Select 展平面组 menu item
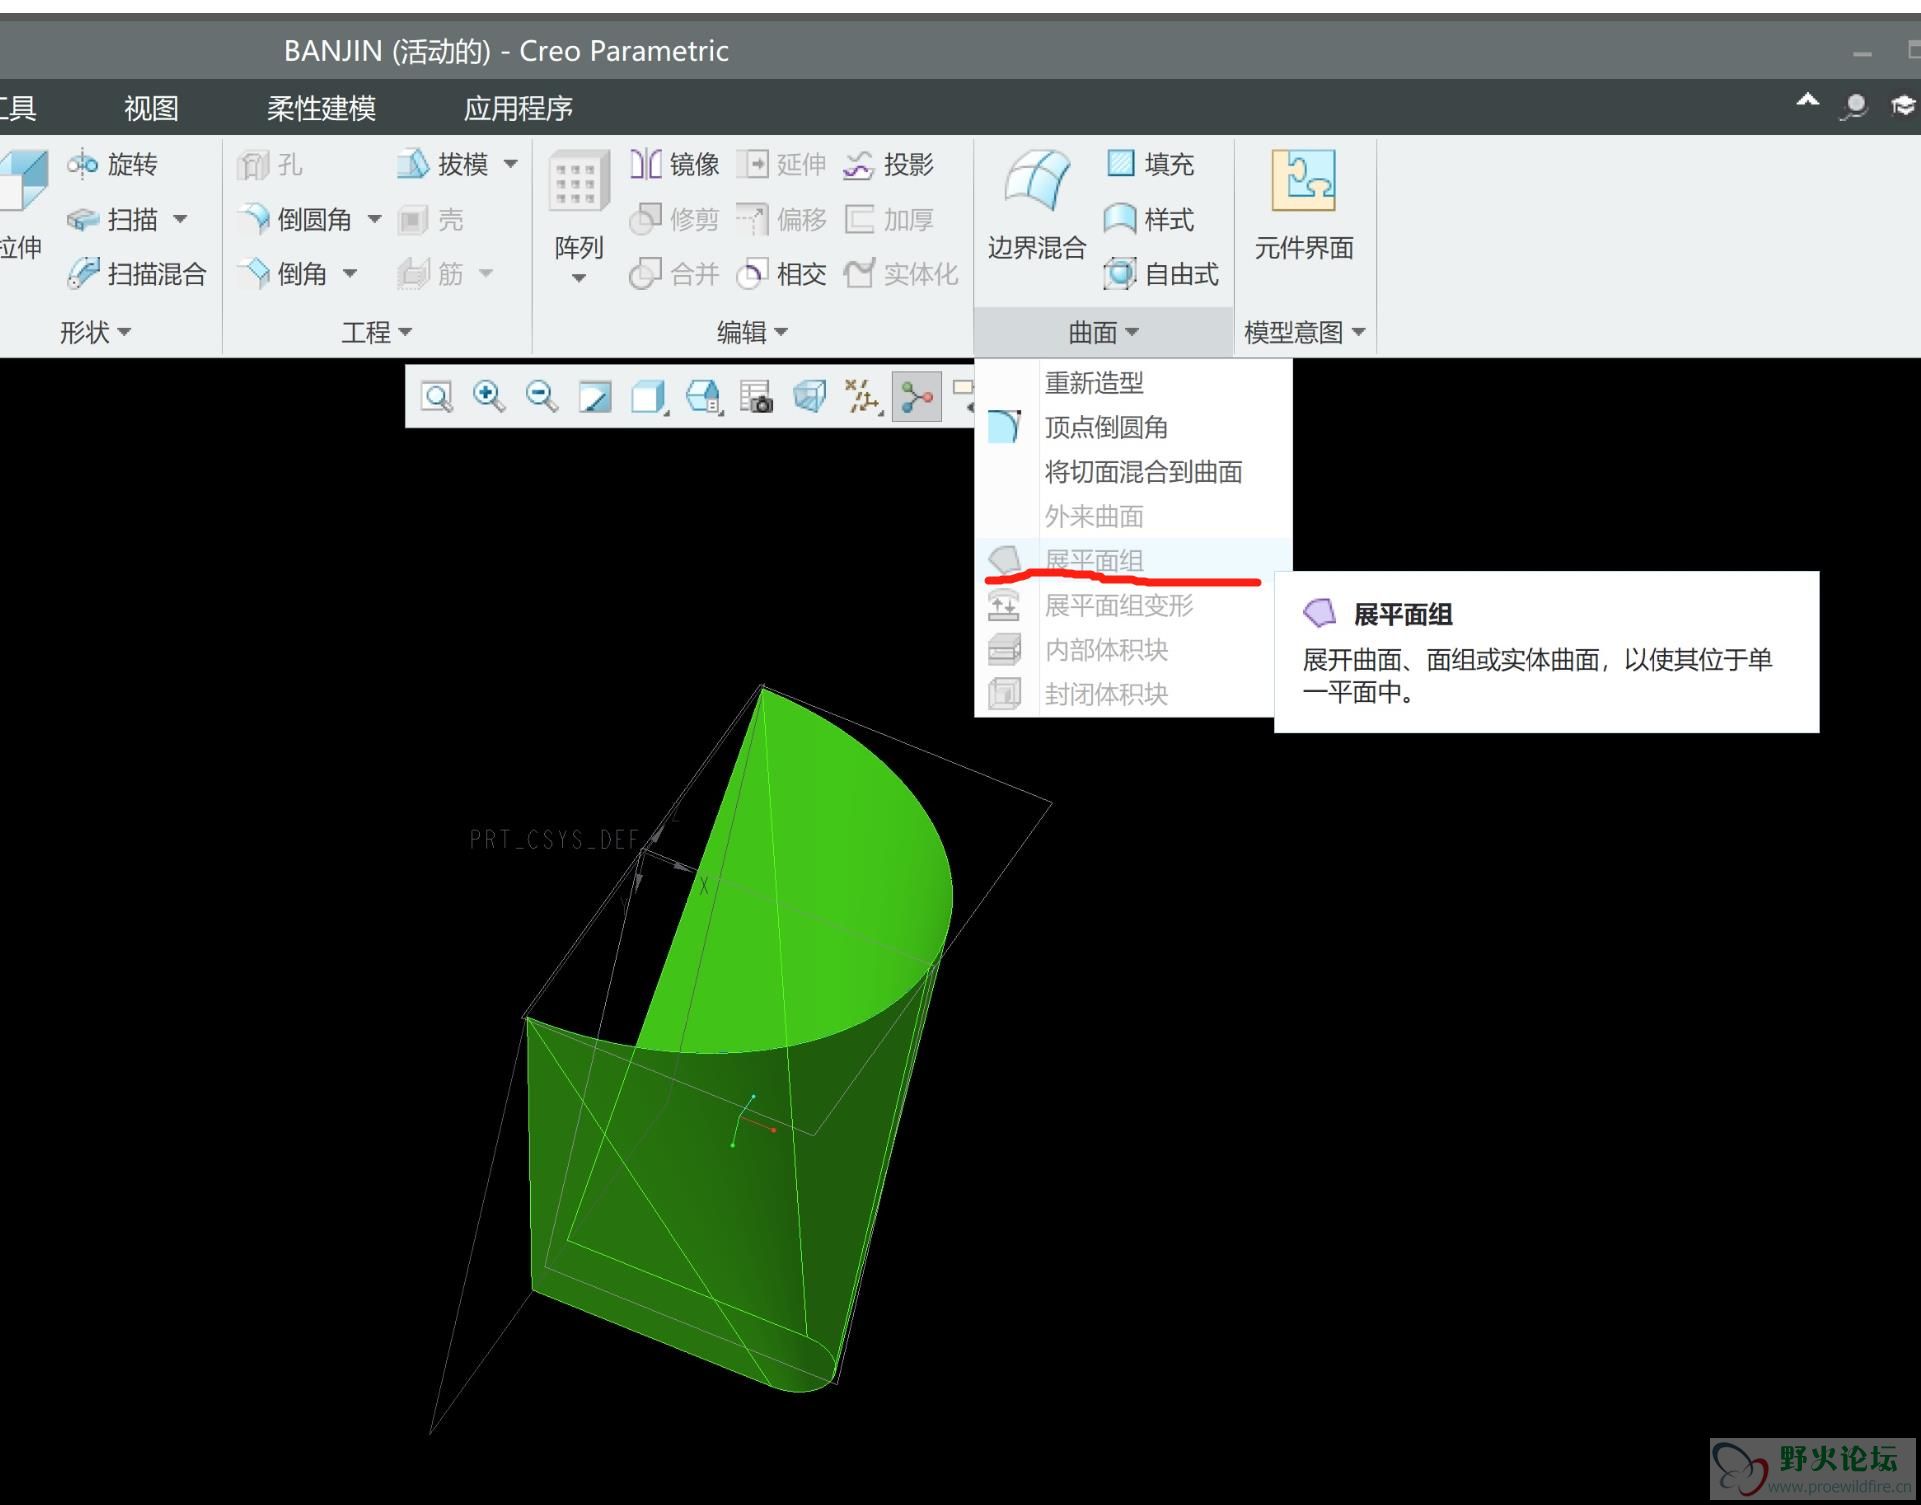 [x=1134, y=560]
